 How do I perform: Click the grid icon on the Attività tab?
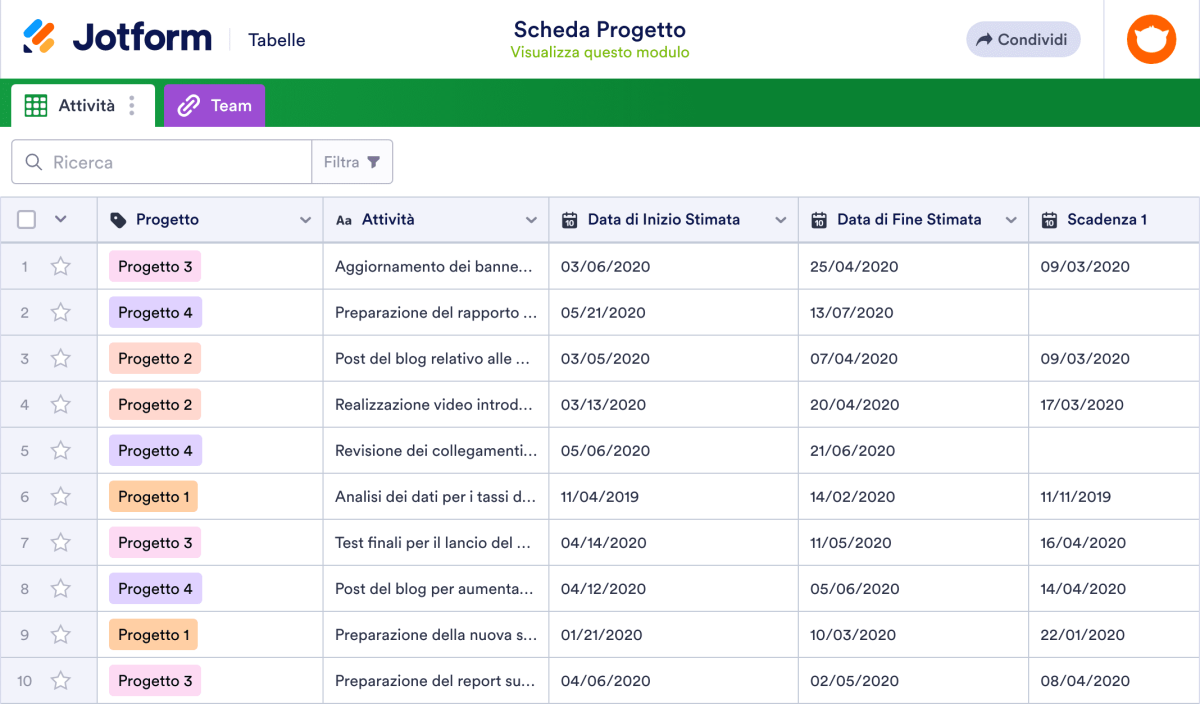coord(34,105)
